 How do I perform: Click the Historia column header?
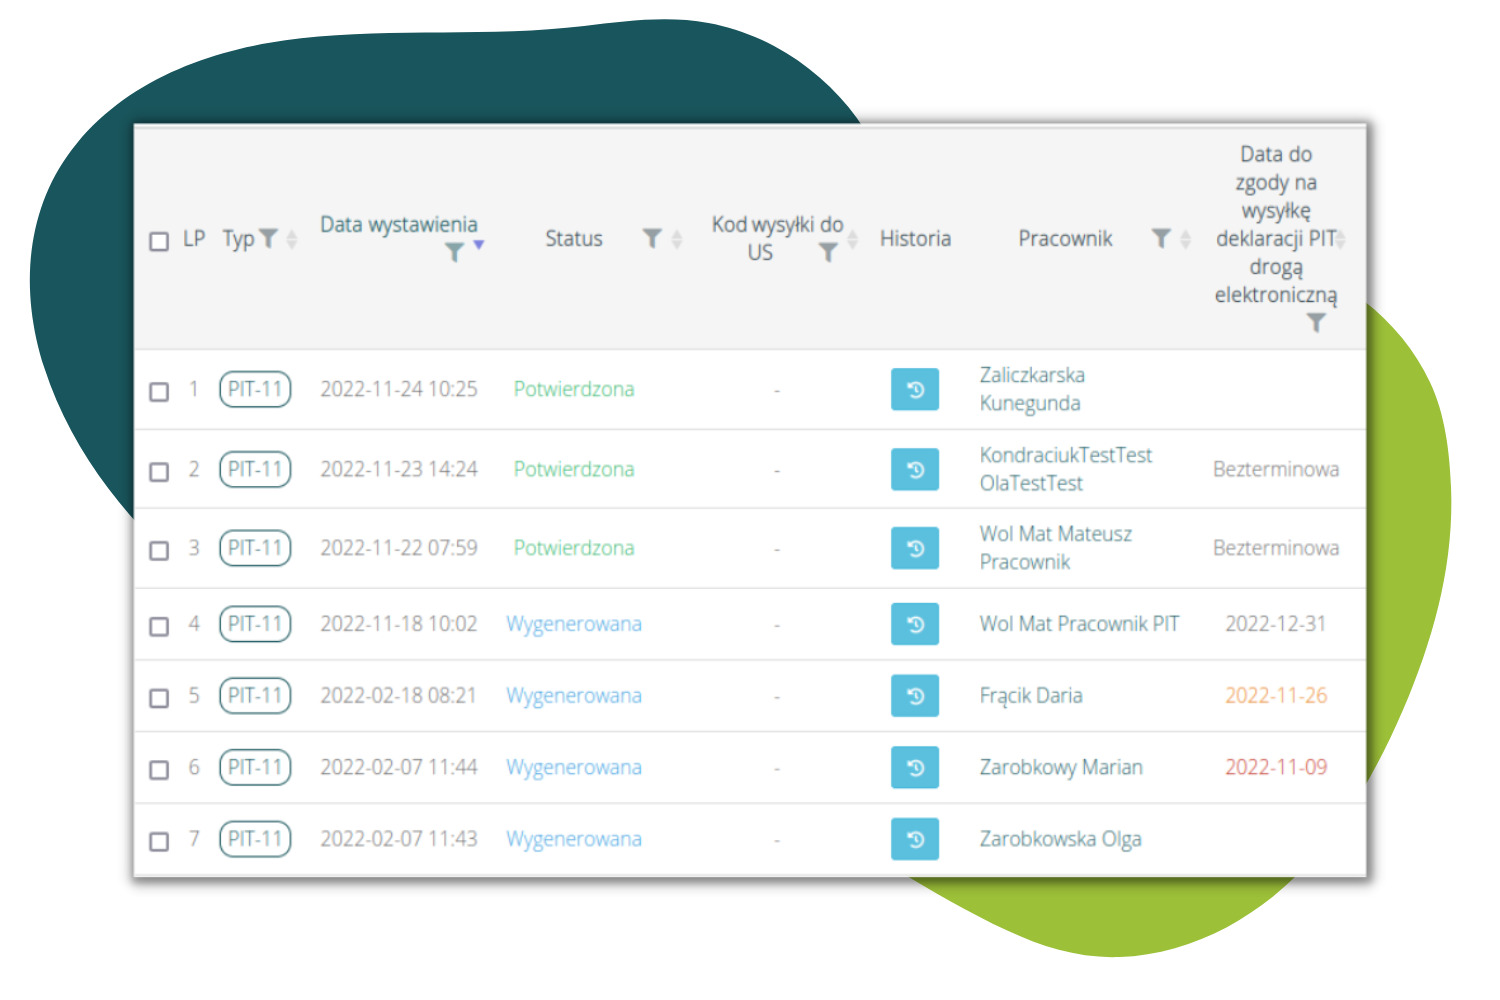pos(914,239)
